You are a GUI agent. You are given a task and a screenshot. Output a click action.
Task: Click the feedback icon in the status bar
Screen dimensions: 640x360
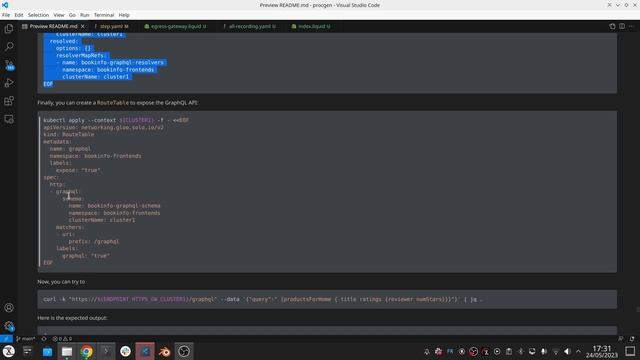click(620, 339)
